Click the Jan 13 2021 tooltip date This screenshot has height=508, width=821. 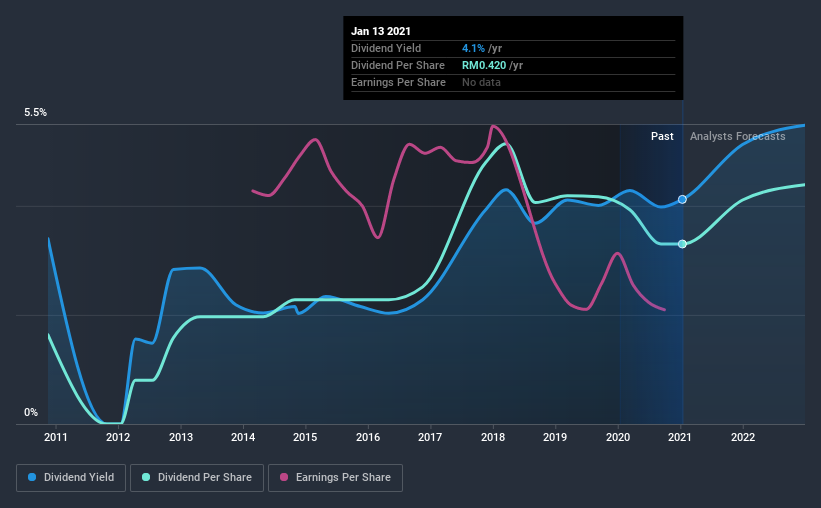tap(381, 31)
